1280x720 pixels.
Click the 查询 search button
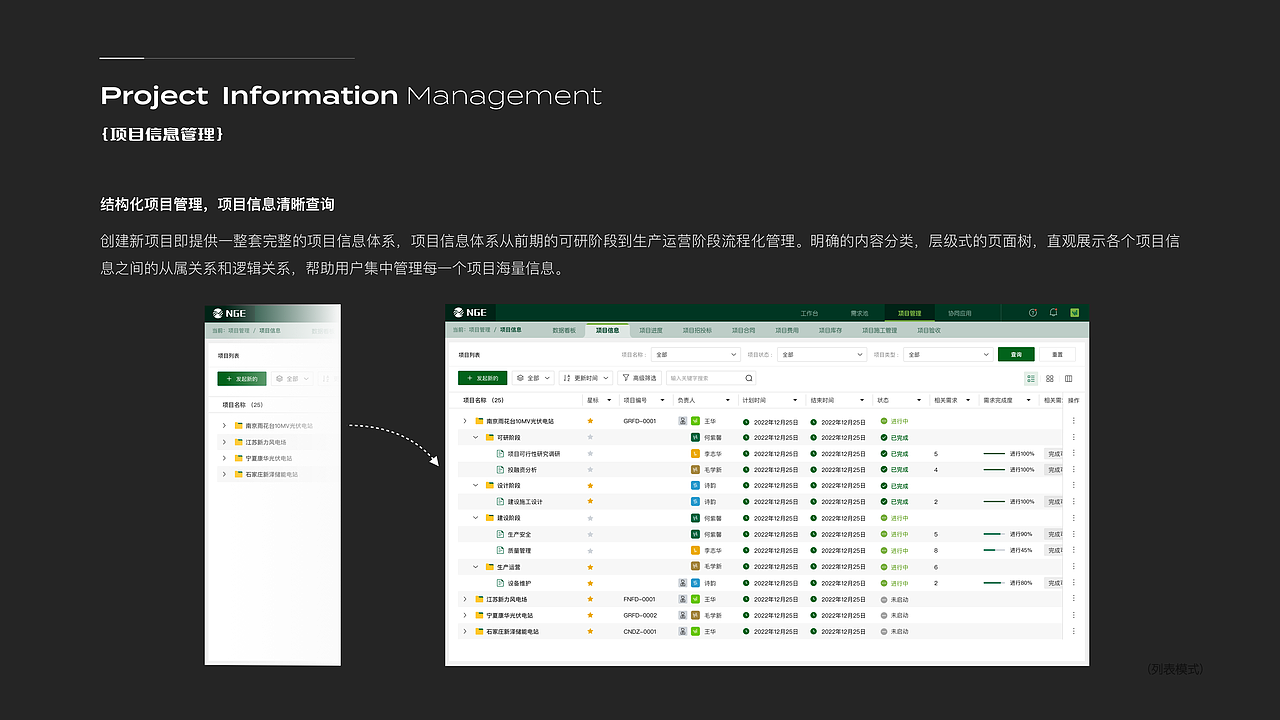tap(1016, 354)
